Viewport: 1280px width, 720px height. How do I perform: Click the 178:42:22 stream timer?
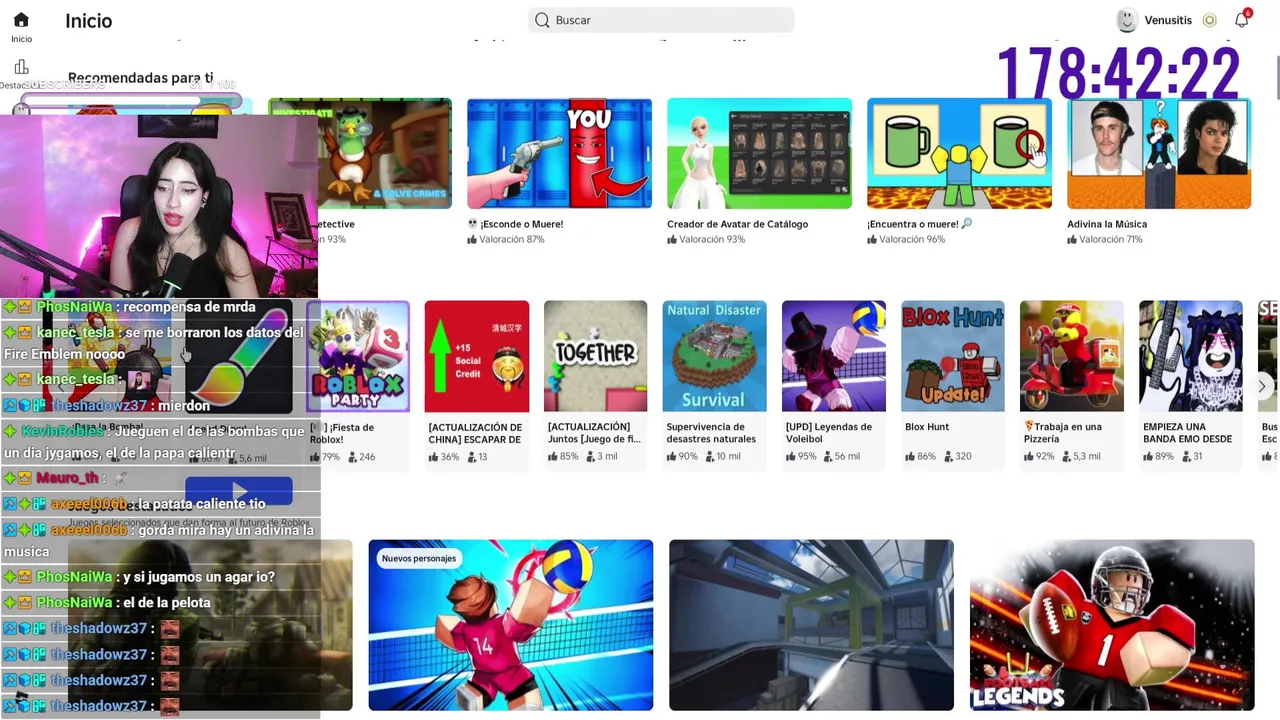tap(1119, 75)
